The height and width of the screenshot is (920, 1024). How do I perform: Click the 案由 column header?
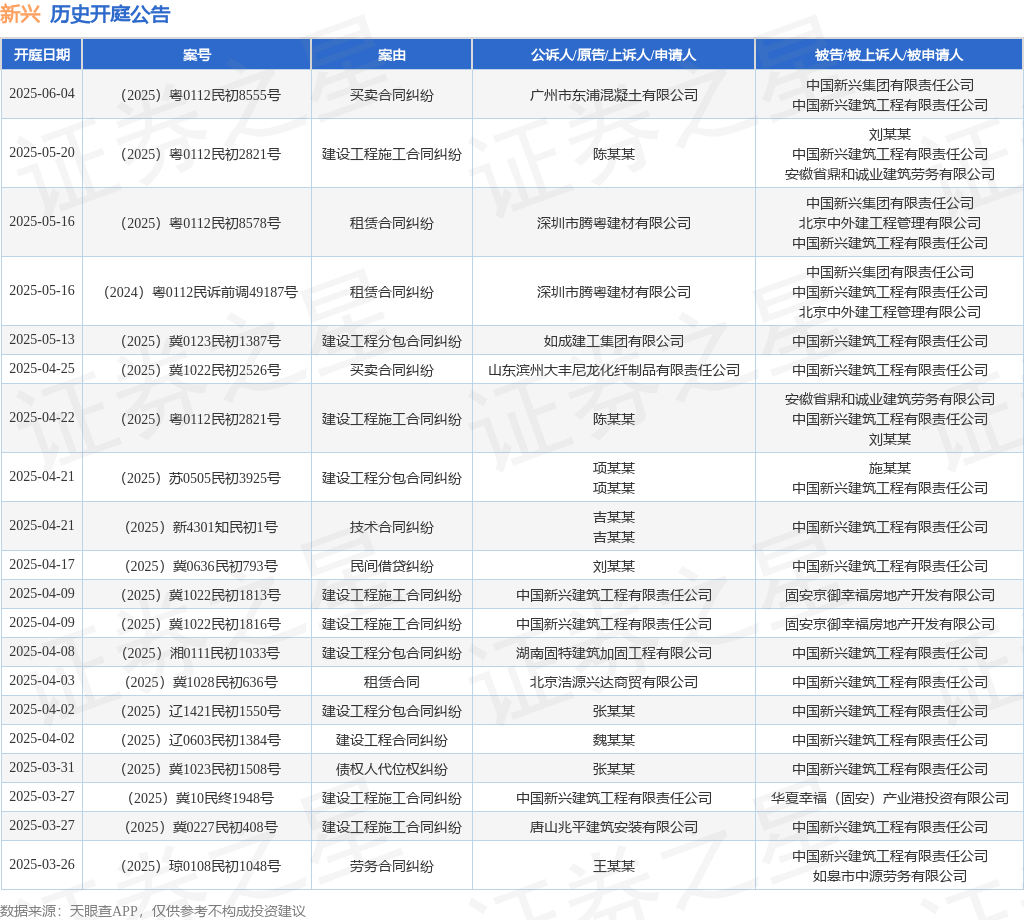pos(392,55)
